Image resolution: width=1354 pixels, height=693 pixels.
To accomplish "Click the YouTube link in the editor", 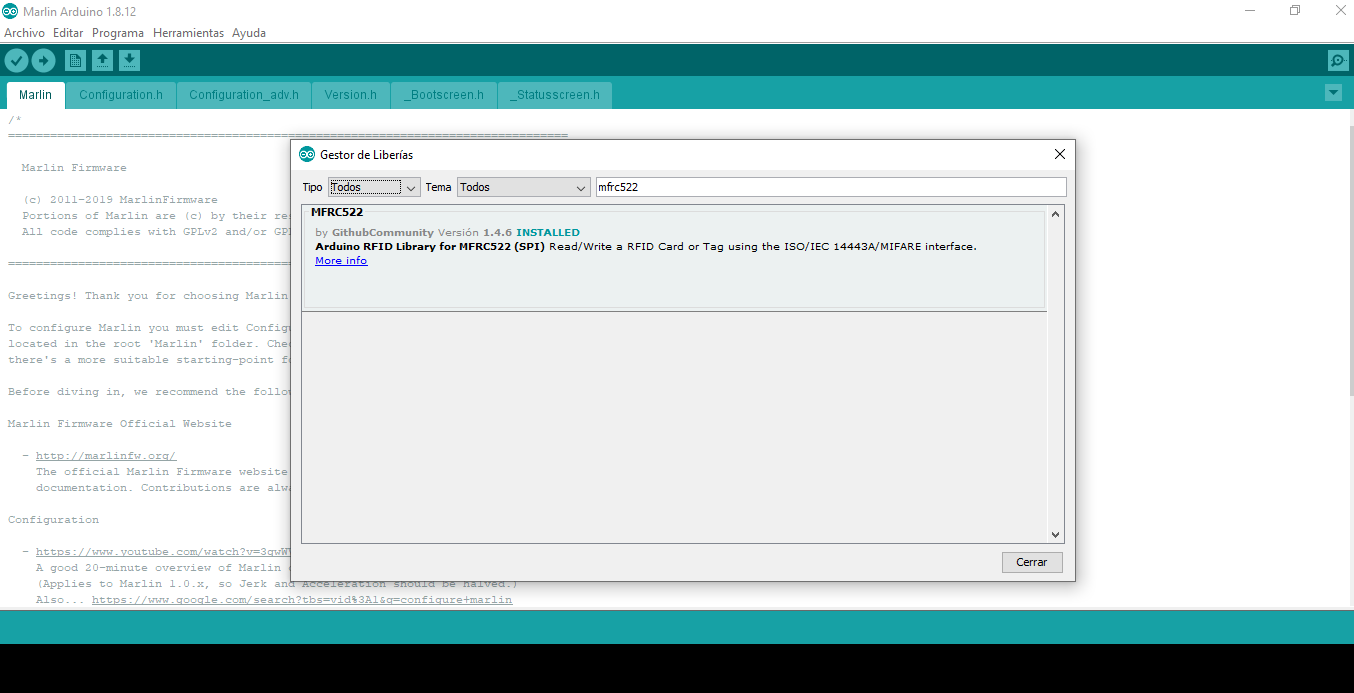I will pos(163,552).
